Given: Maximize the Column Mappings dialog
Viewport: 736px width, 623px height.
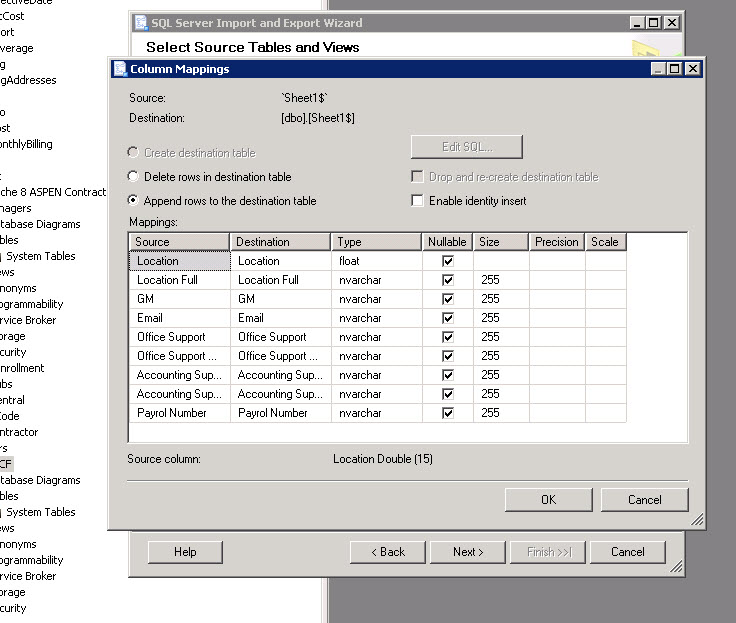Looking at the screenshot, I should point(675,69).
